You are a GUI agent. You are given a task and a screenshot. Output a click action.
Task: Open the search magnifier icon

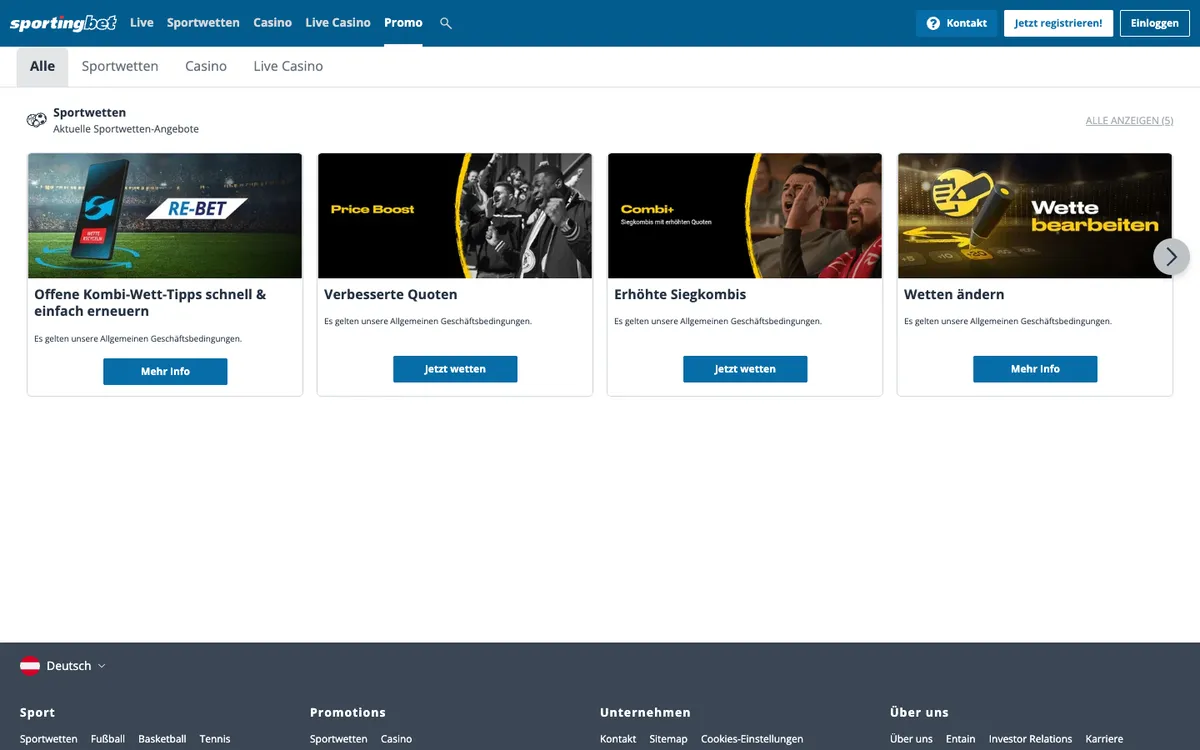tap(446, 23)
